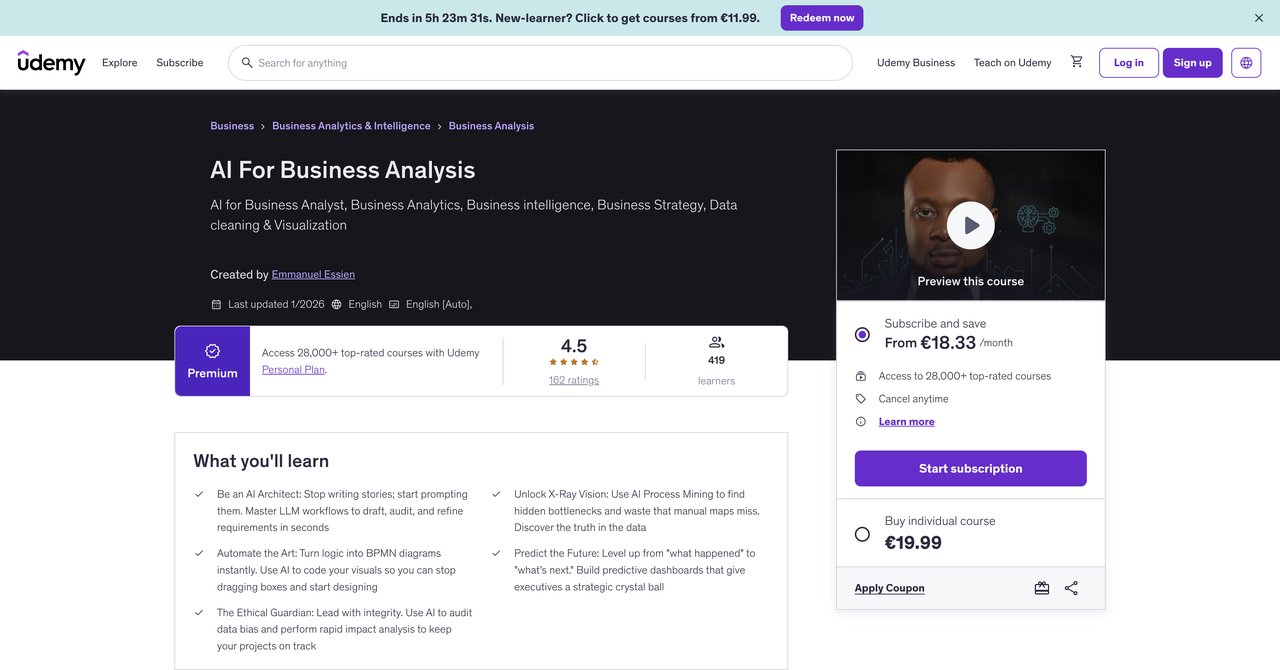
Task: Click the Ethical Guardian learning point
Action: (345, 629)
